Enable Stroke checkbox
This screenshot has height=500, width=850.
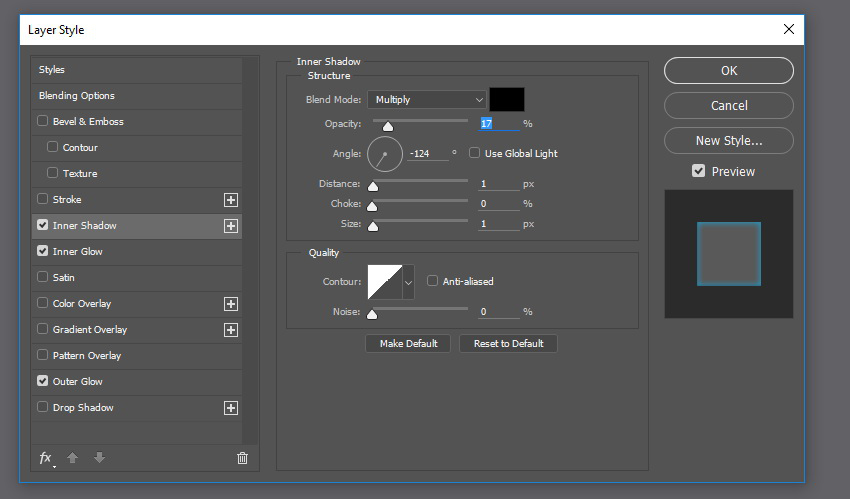(x=42, y=199)
